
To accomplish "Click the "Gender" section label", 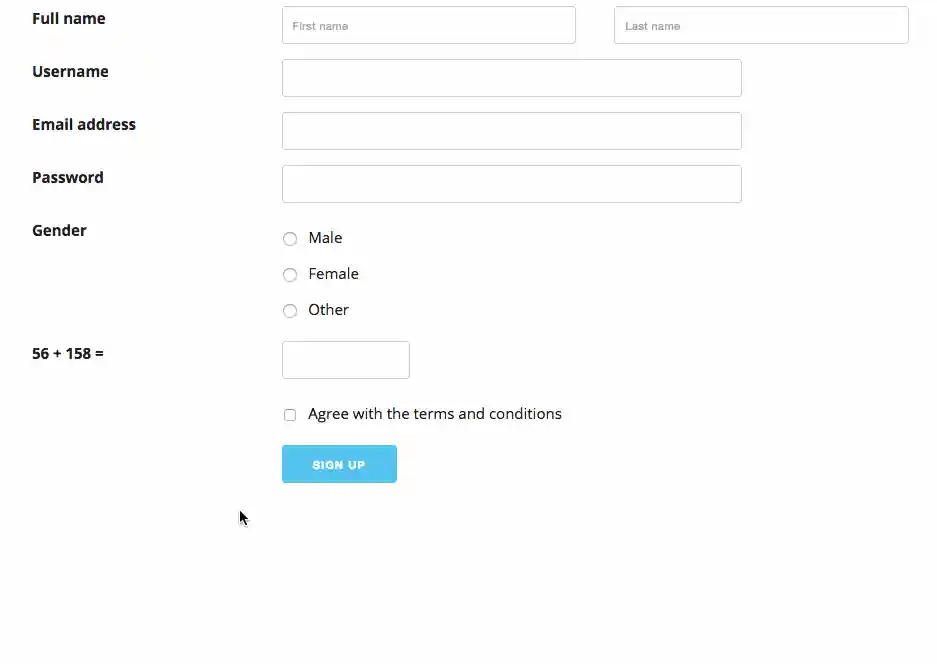I will click(x=59, y=230).
